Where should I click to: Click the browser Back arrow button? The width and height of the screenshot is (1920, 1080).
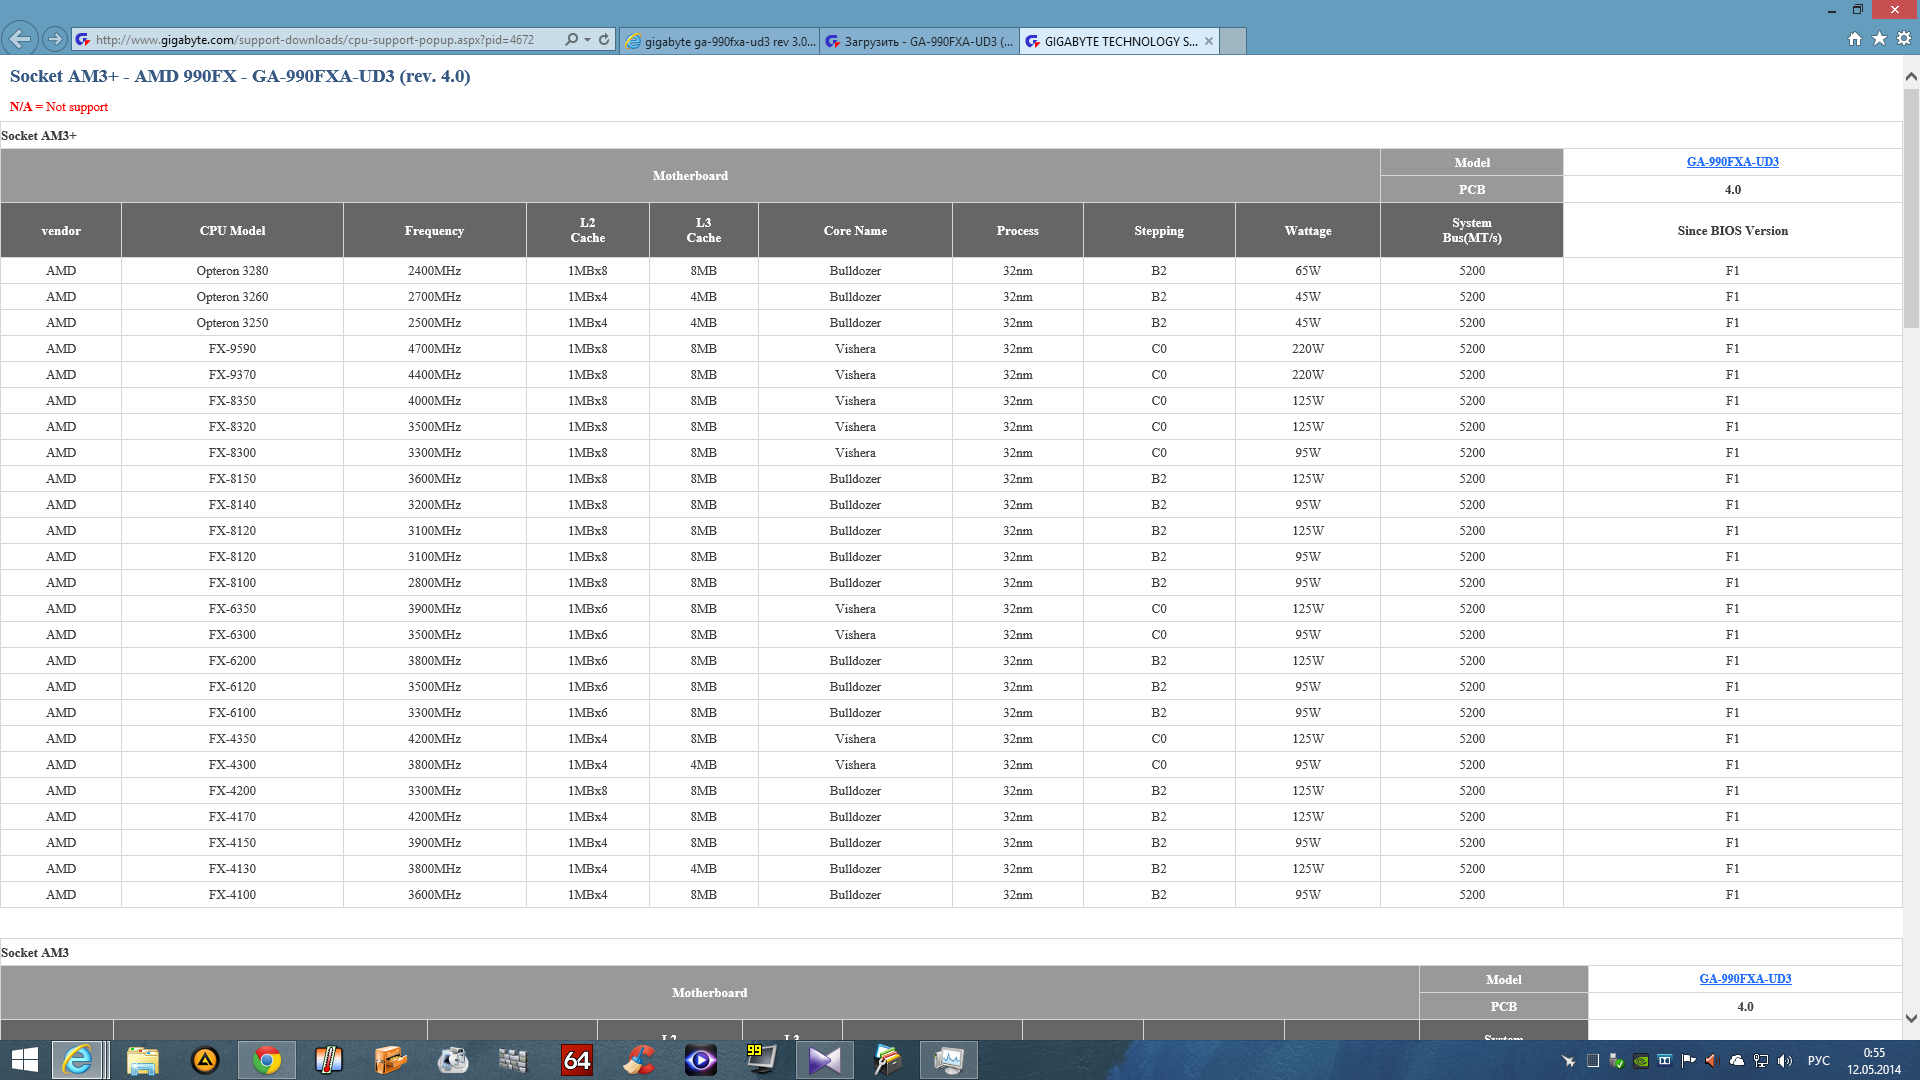(20, 39)
